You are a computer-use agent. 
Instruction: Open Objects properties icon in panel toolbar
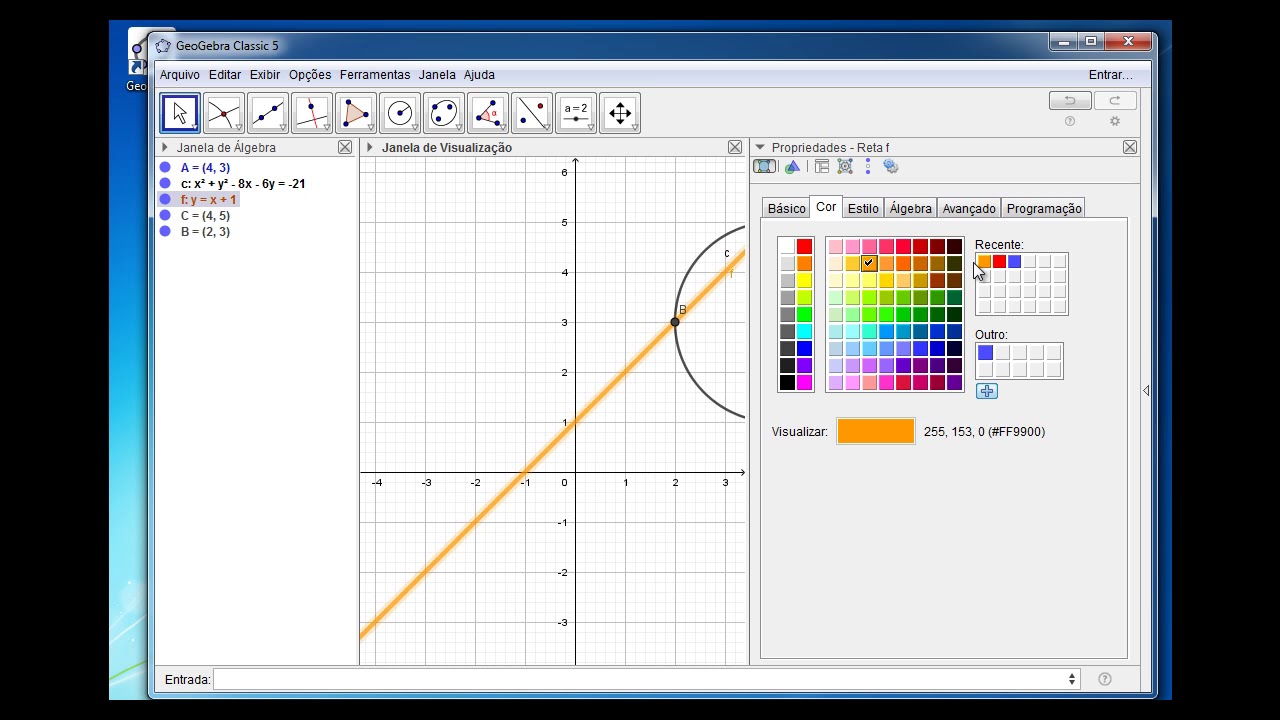(765, 167)
